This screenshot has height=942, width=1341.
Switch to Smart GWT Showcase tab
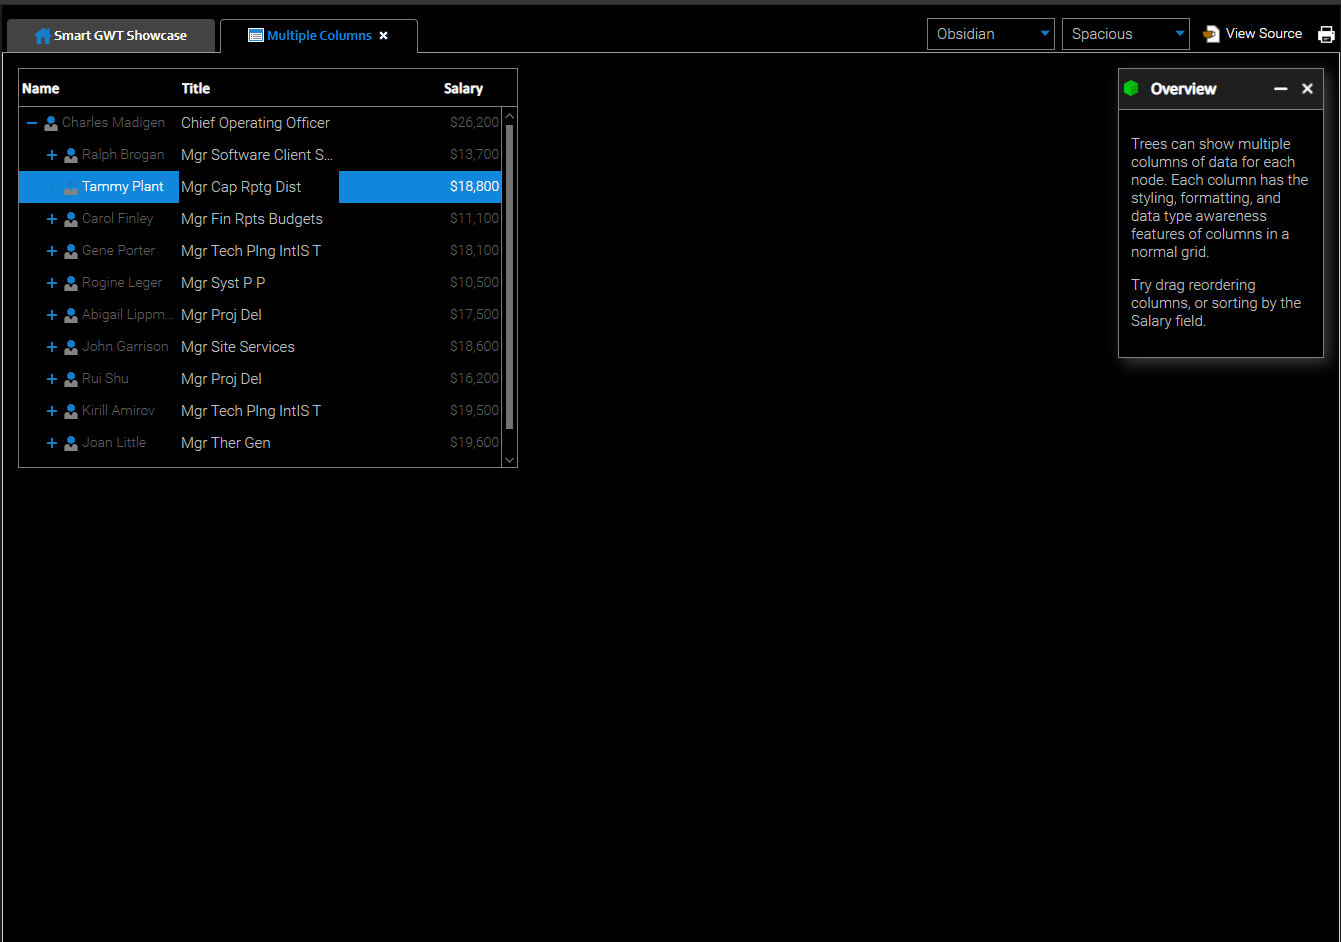pyautogui.click(x=111, y=36)
